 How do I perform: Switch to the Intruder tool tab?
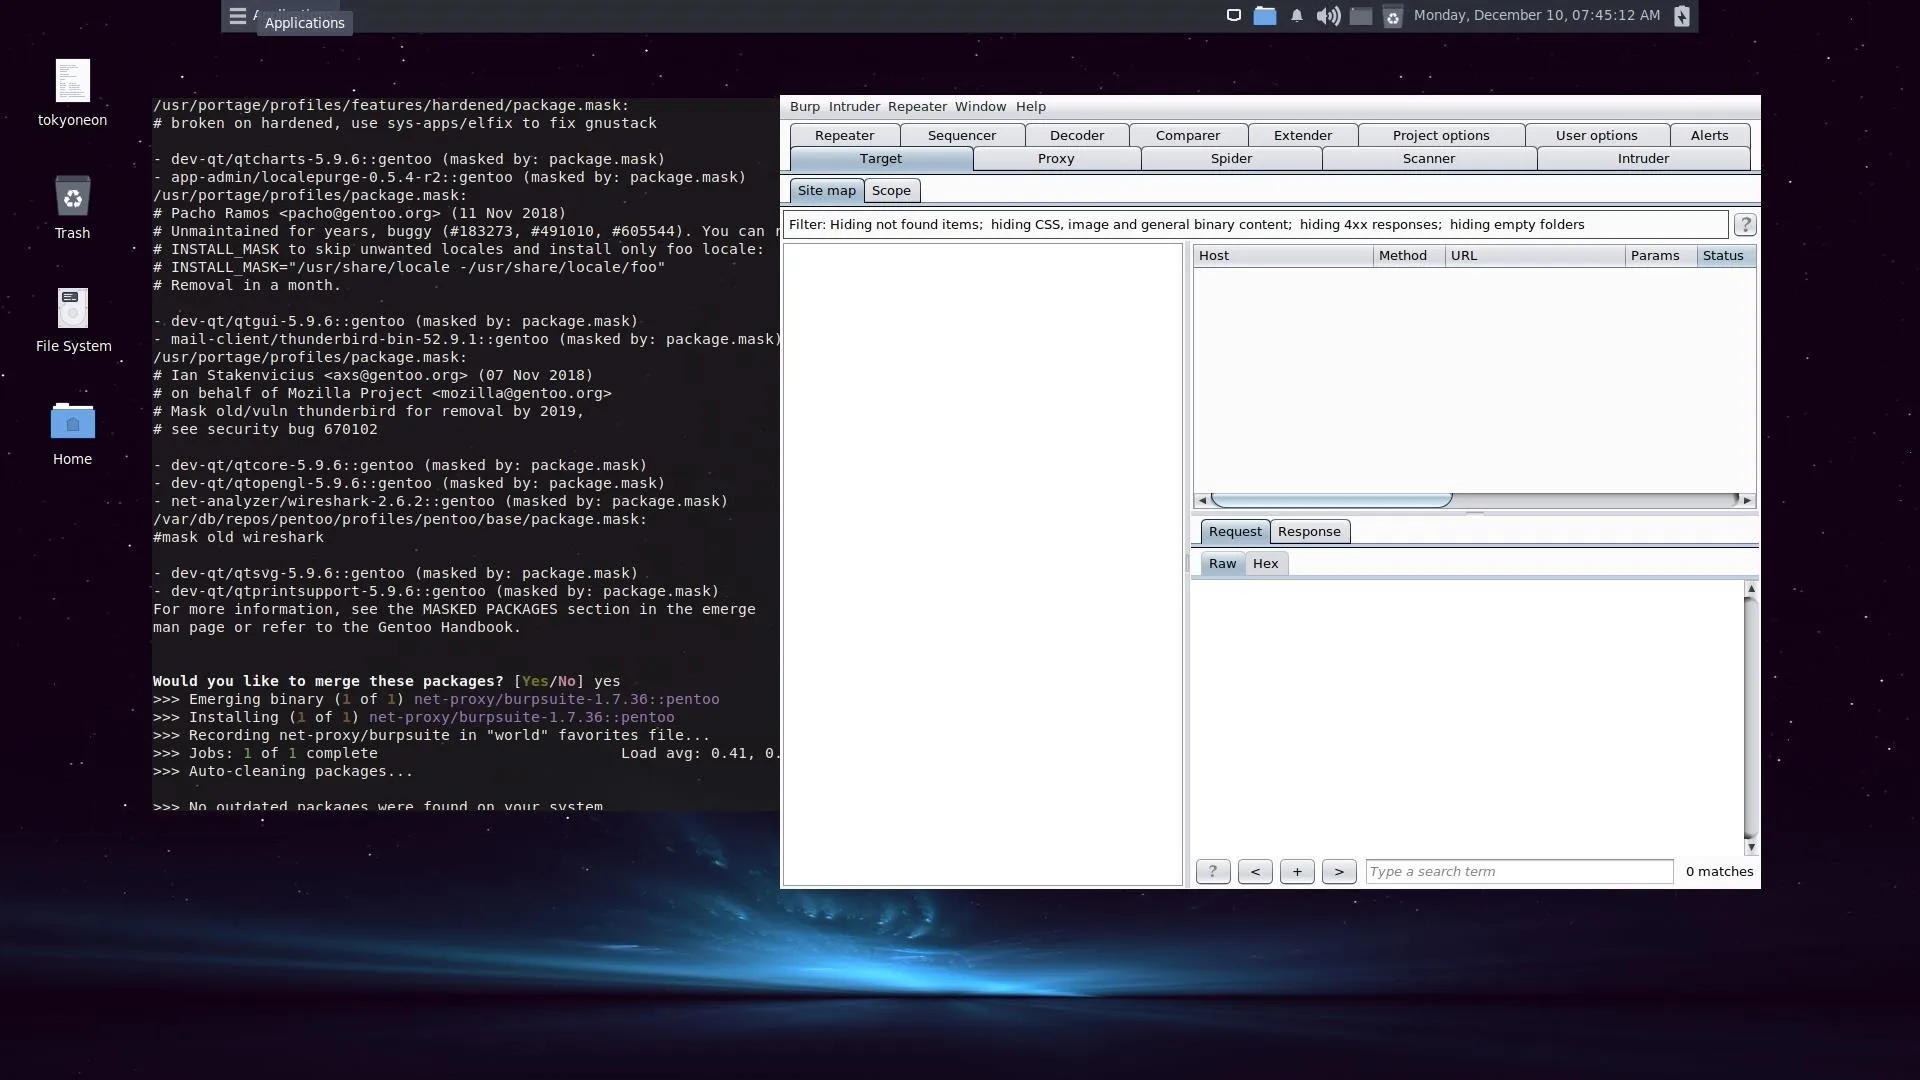(1643, 159)
